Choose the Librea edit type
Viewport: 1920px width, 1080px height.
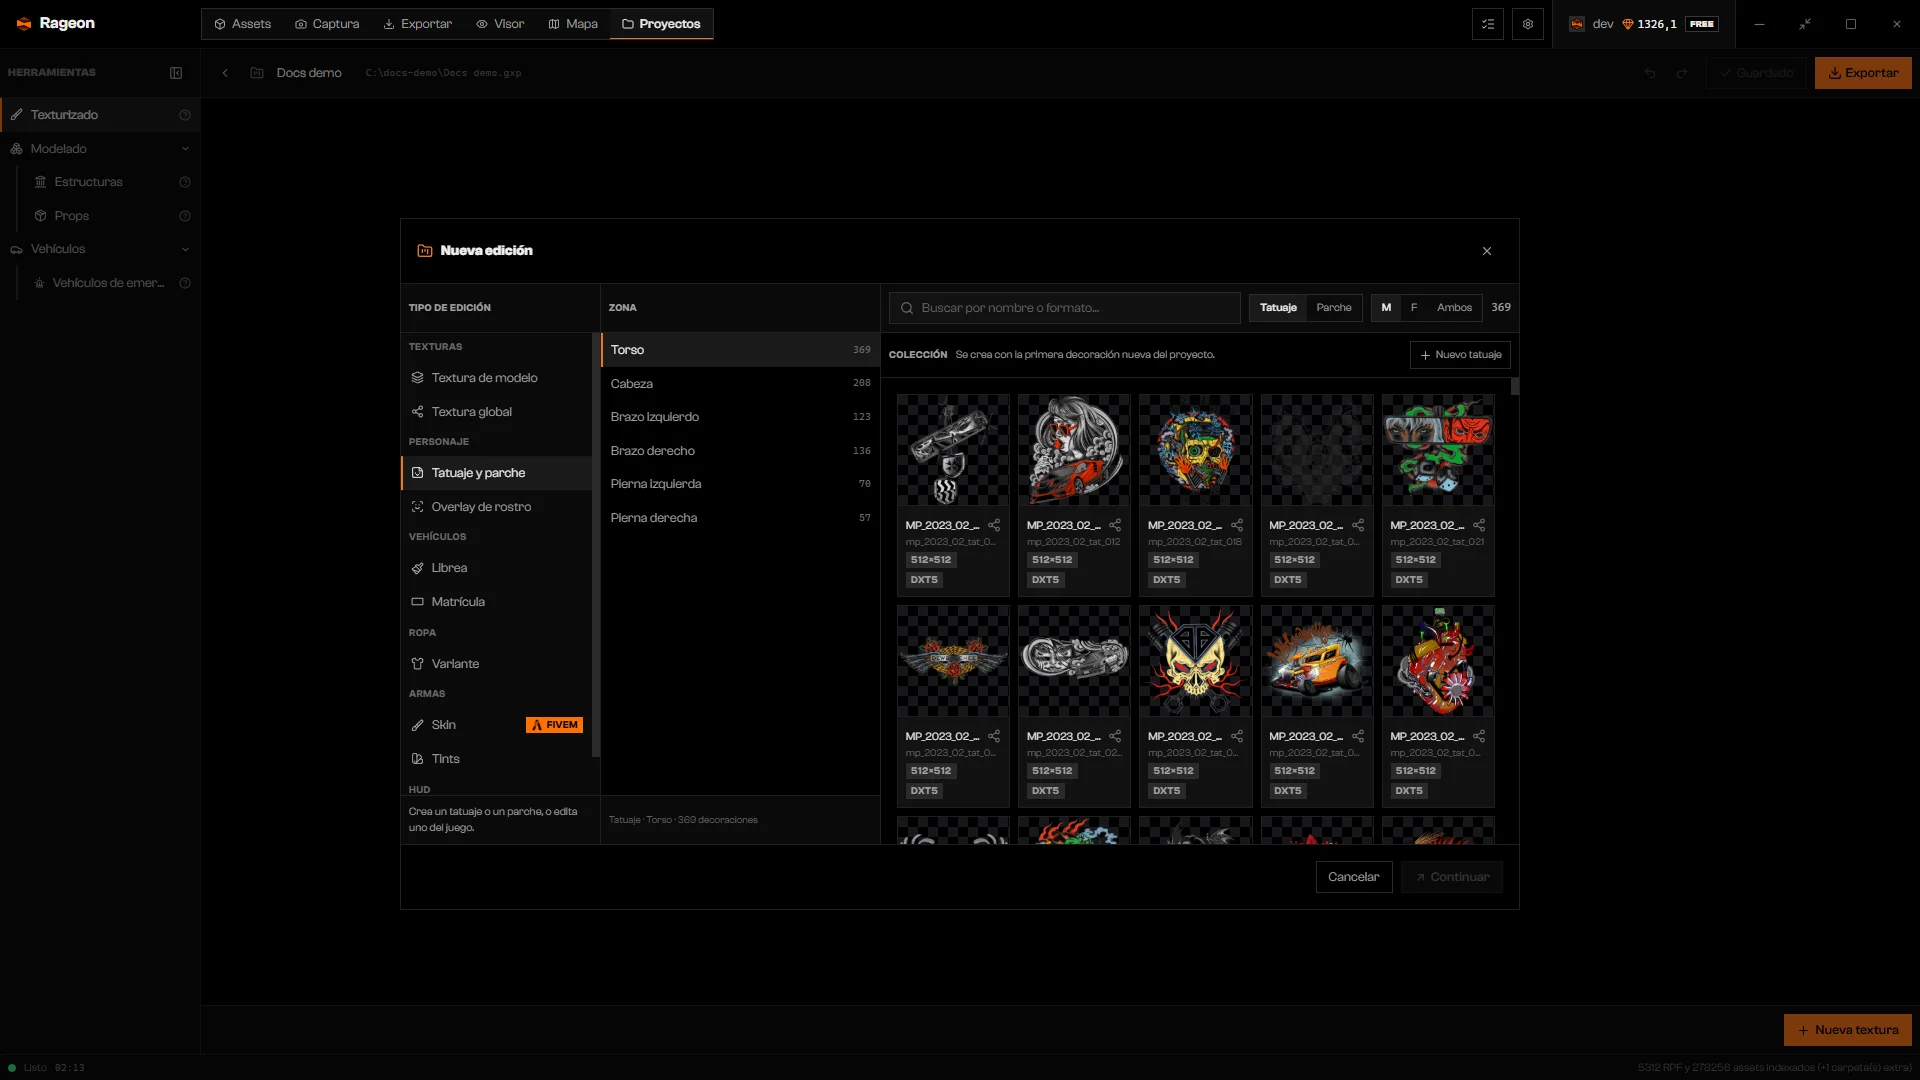[x=496, y=568]
